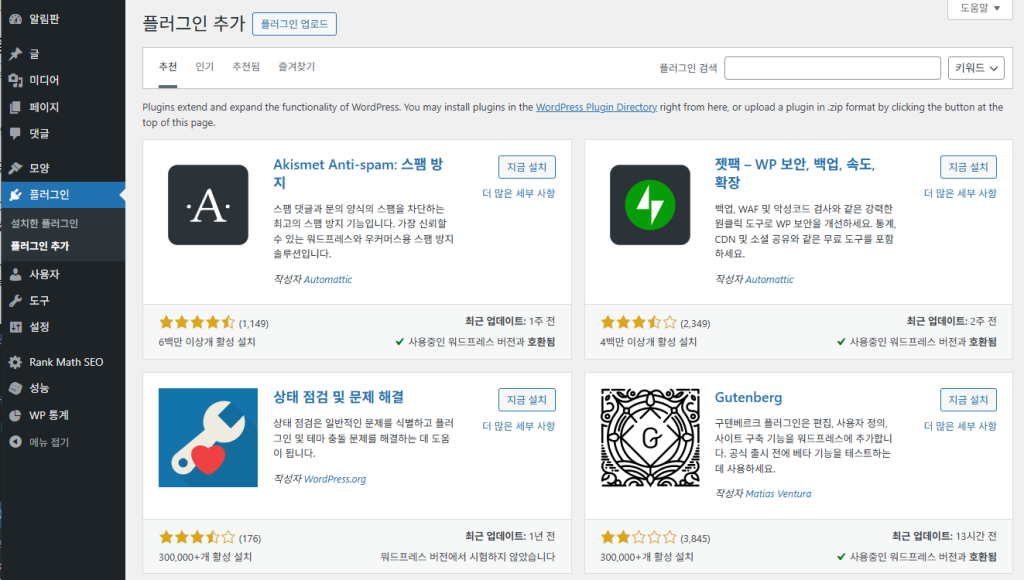
Task: Collapse the sidebar with 메뉴 접기
Action: pos(48,442)
